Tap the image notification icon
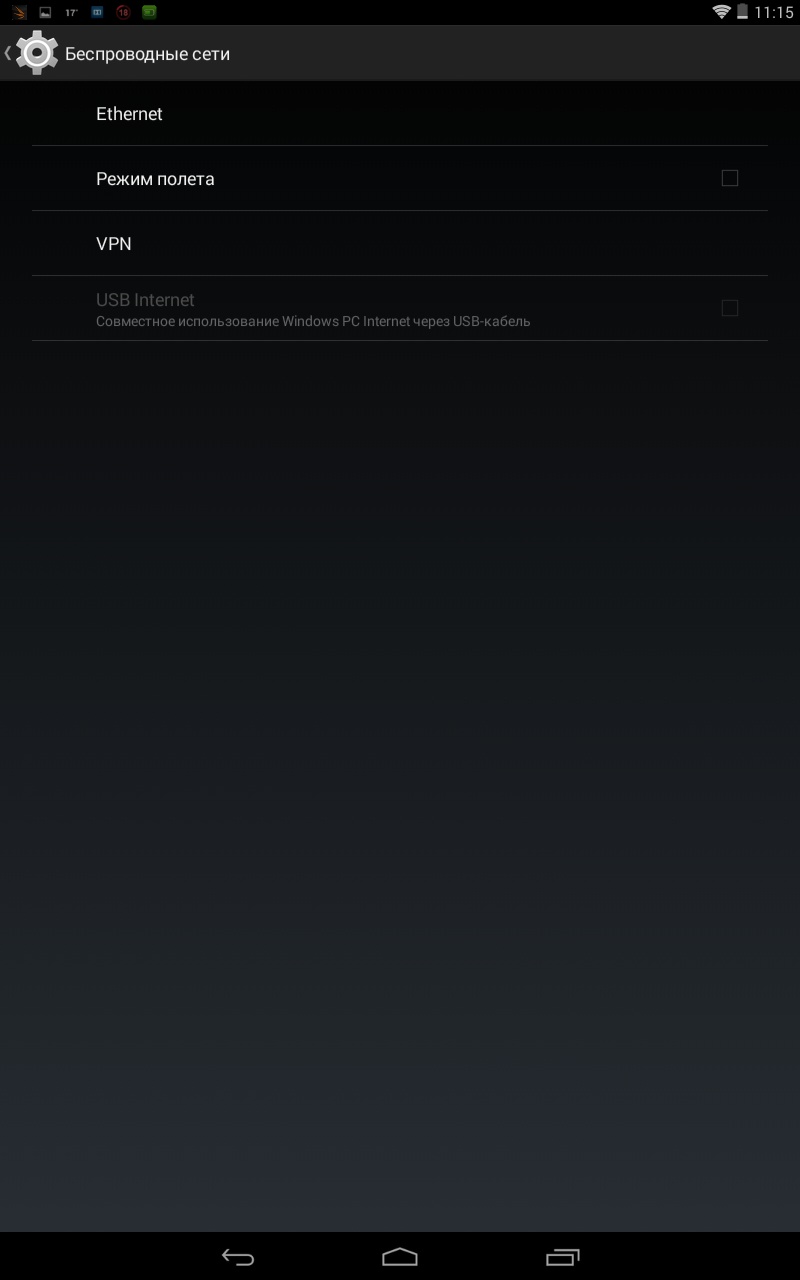Viewport: 800px width, 1280px height. [x=45, y=13]
